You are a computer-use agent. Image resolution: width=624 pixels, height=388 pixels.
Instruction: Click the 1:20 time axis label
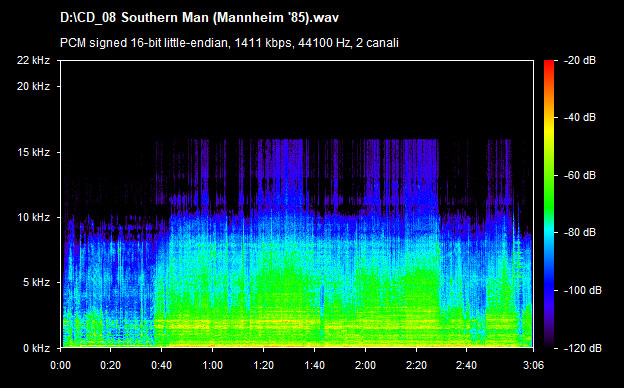click(263, 365)
